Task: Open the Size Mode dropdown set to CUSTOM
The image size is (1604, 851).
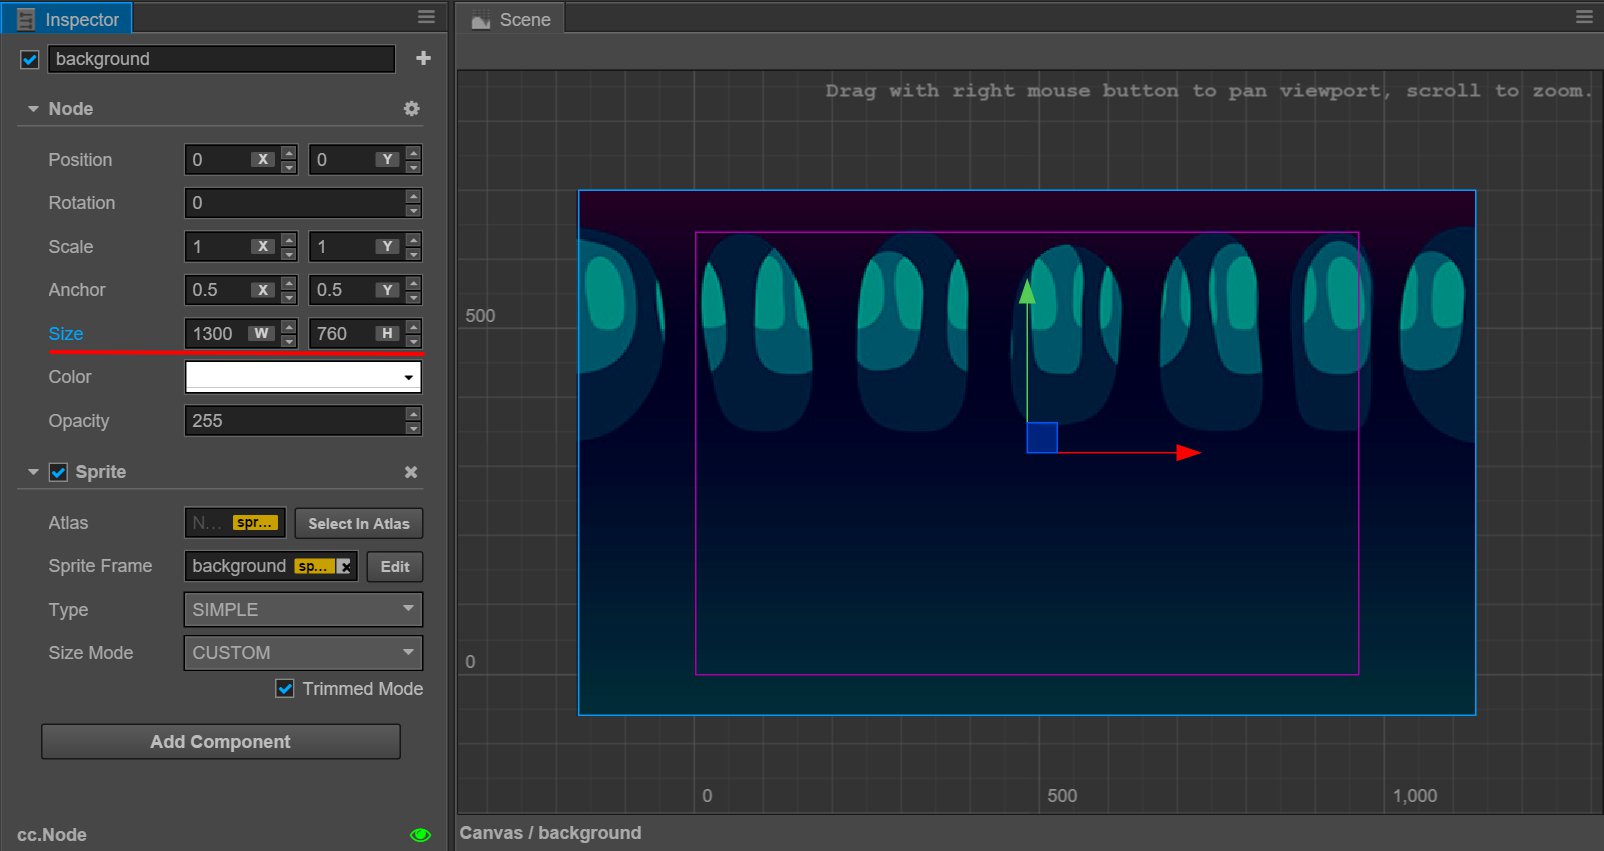Action: point(303,653)
